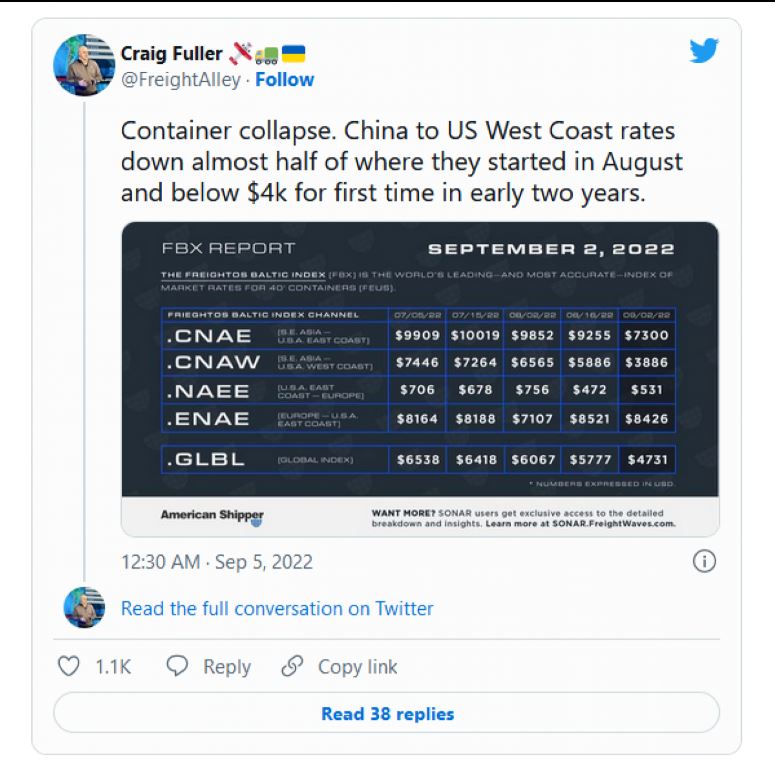Click the Copy link text

[x=357, y=667]
